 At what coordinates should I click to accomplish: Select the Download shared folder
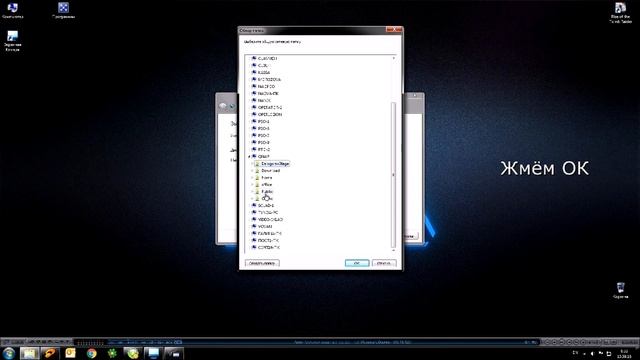pyautogui.click(x=270, y=171)
